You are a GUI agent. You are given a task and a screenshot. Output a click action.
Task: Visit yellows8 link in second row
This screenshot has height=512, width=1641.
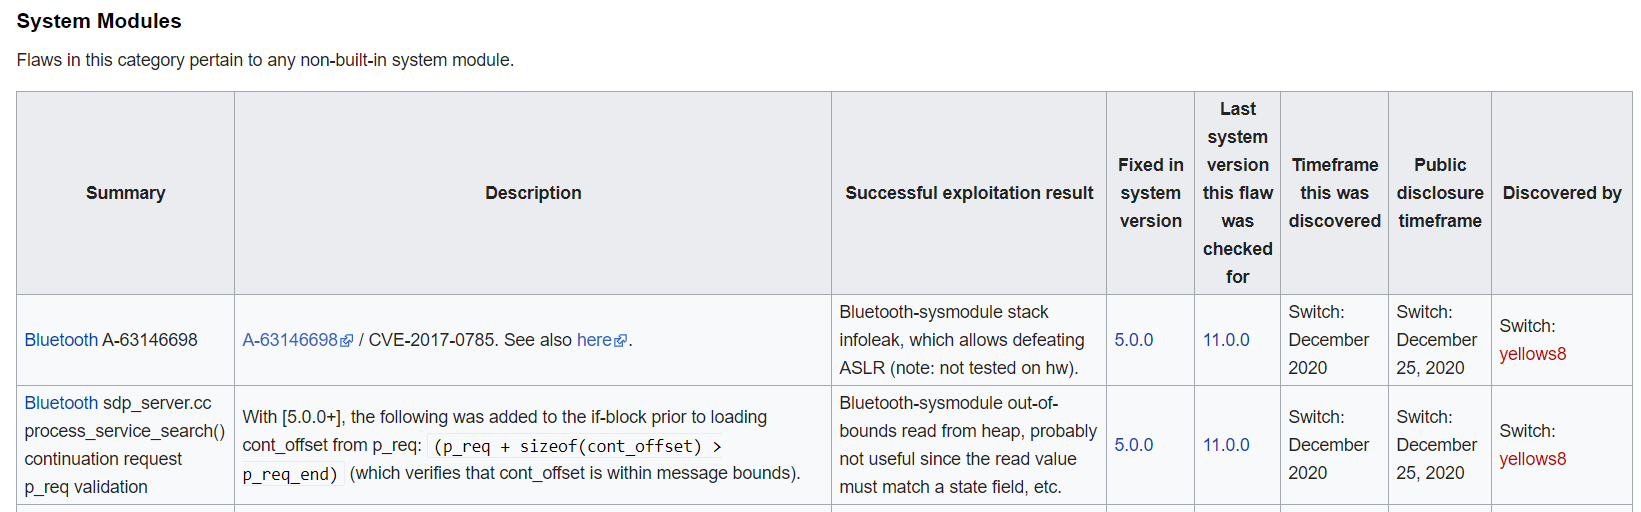tap(1533, 459)
